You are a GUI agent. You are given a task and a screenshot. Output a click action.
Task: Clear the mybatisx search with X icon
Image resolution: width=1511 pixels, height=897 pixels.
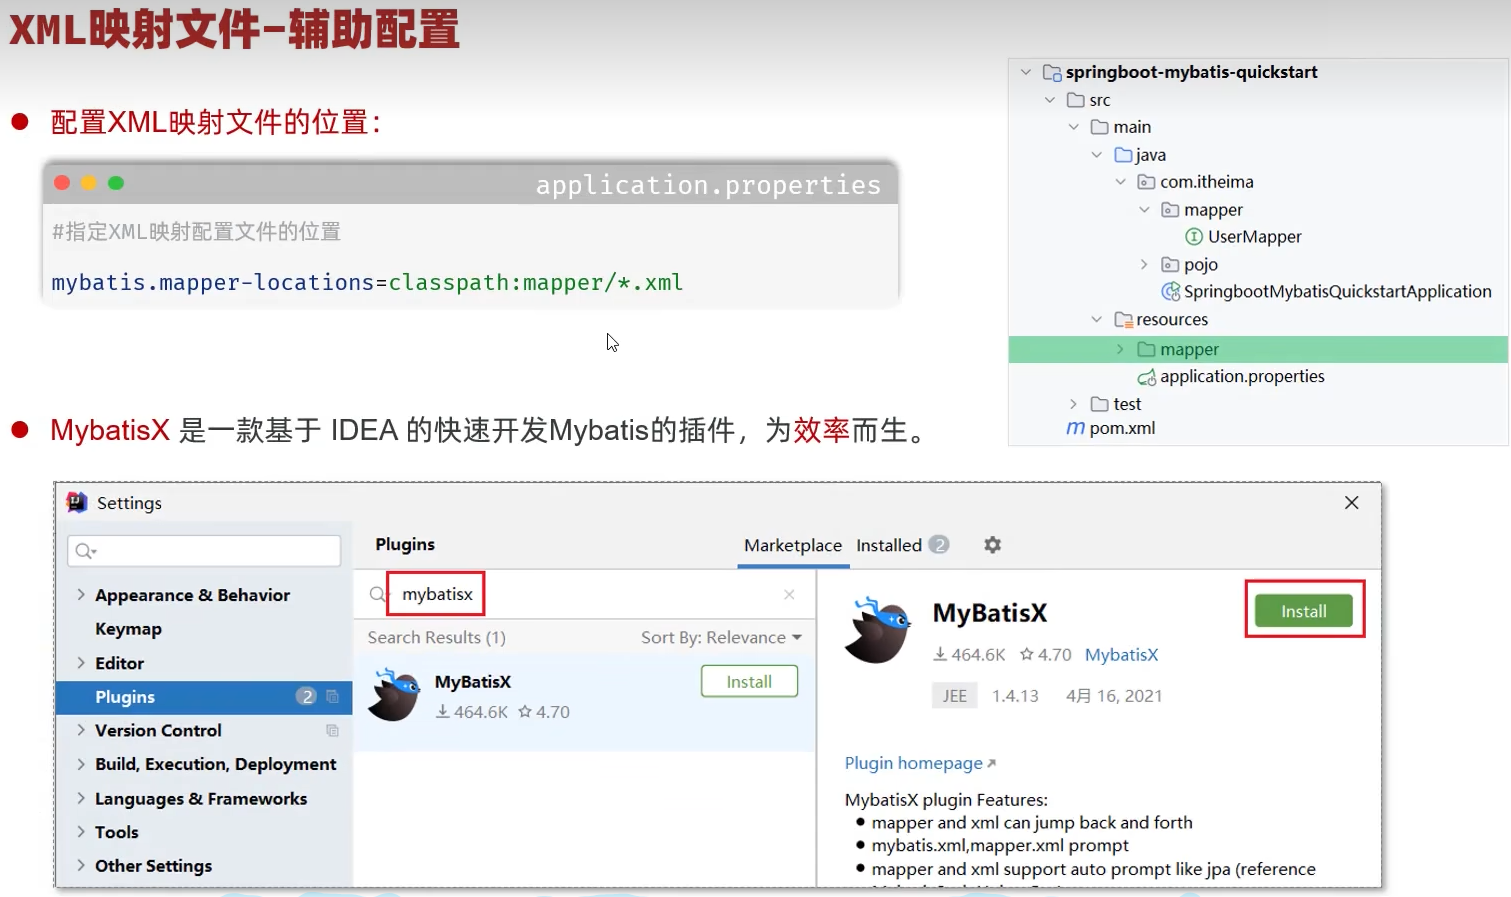(789, 595)
